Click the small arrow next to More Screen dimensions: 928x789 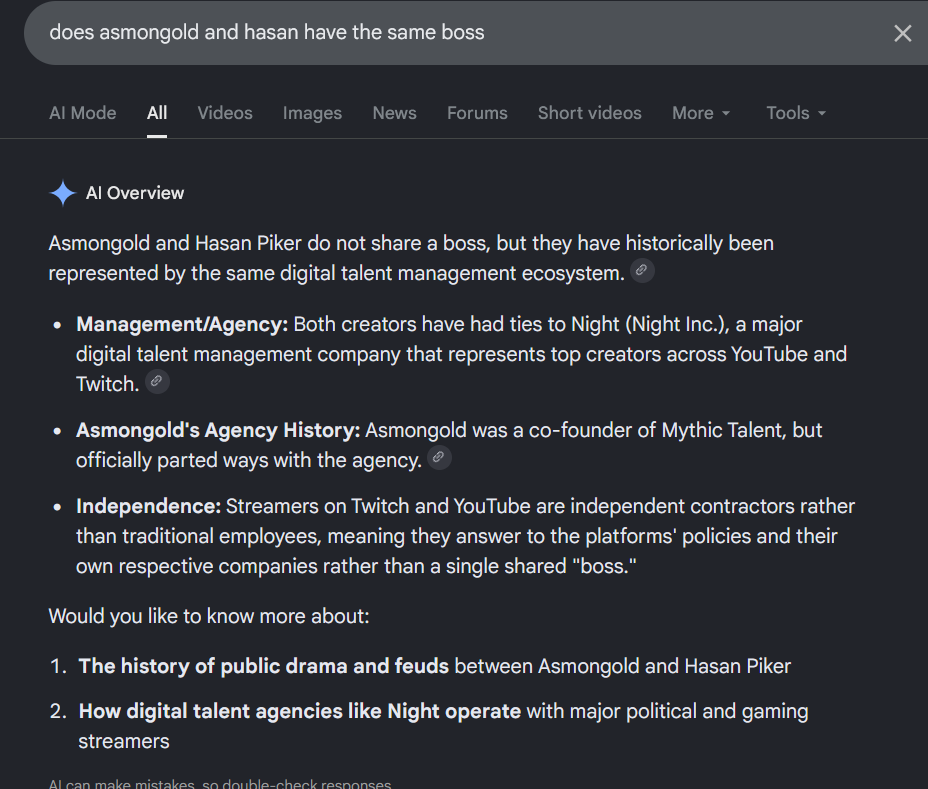726,113
